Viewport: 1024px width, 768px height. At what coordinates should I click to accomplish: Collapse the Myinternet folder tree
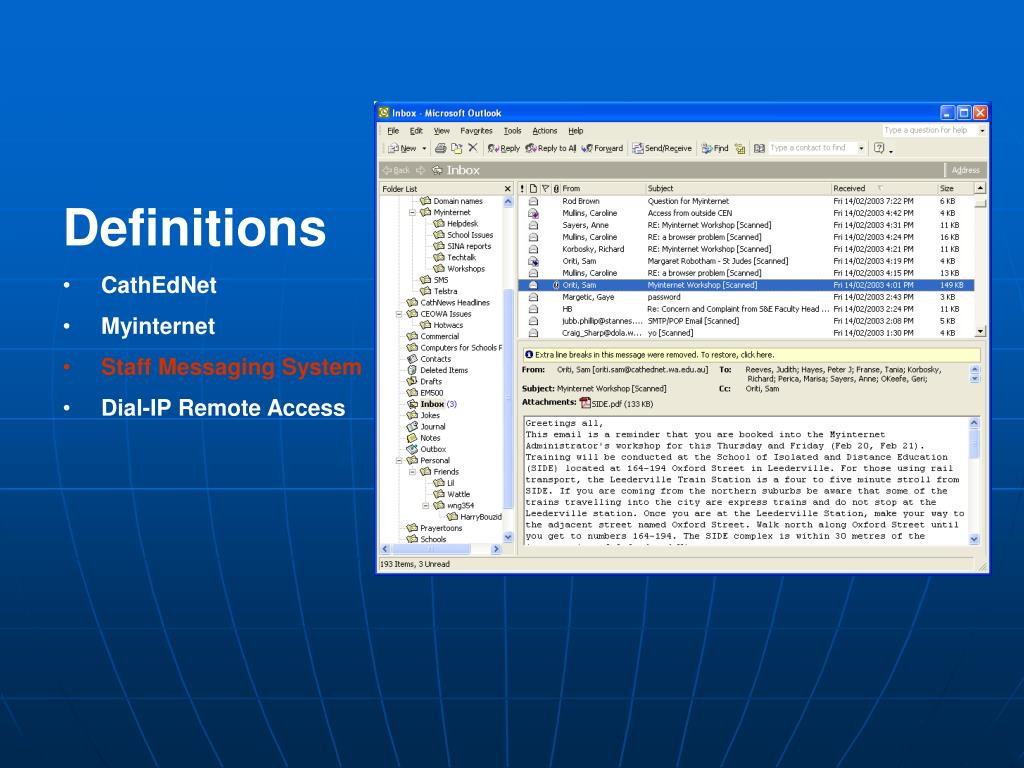(412, 212)
